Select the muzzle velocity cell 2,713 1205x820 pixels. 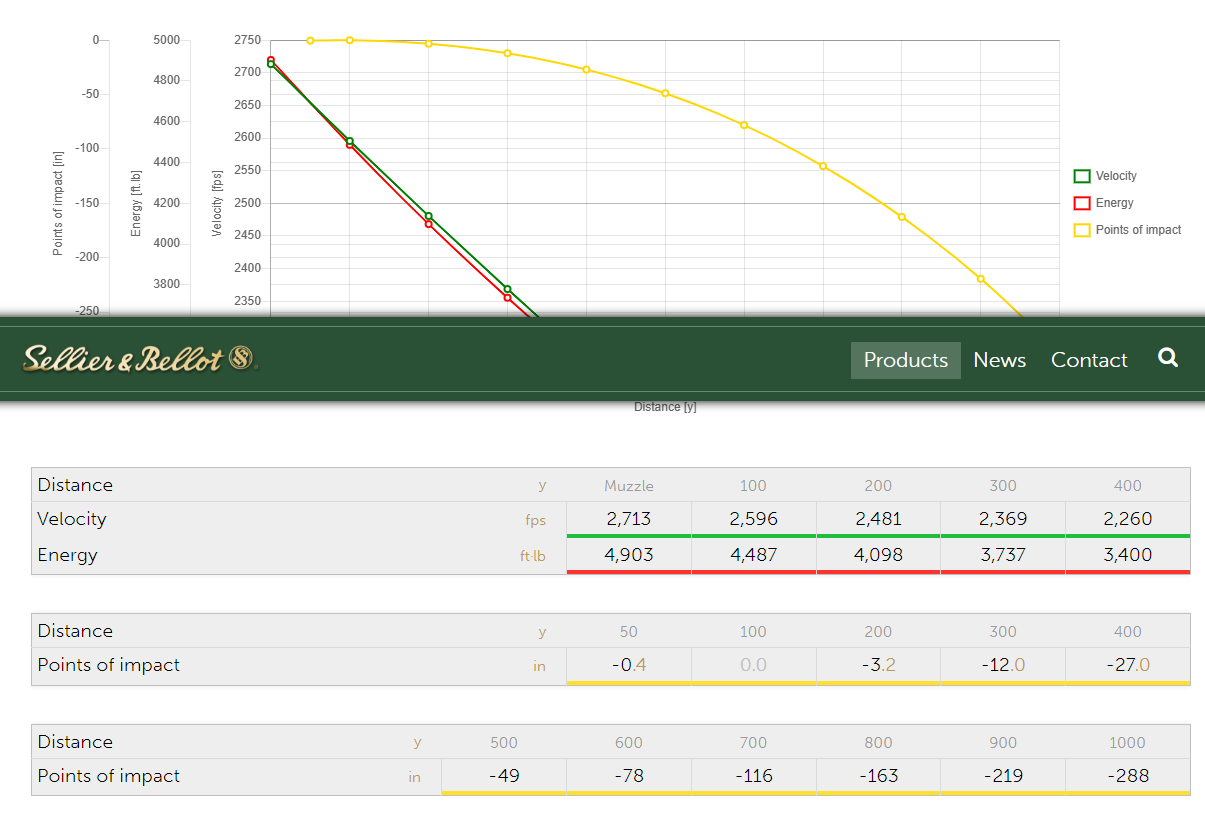click(629, 519)
